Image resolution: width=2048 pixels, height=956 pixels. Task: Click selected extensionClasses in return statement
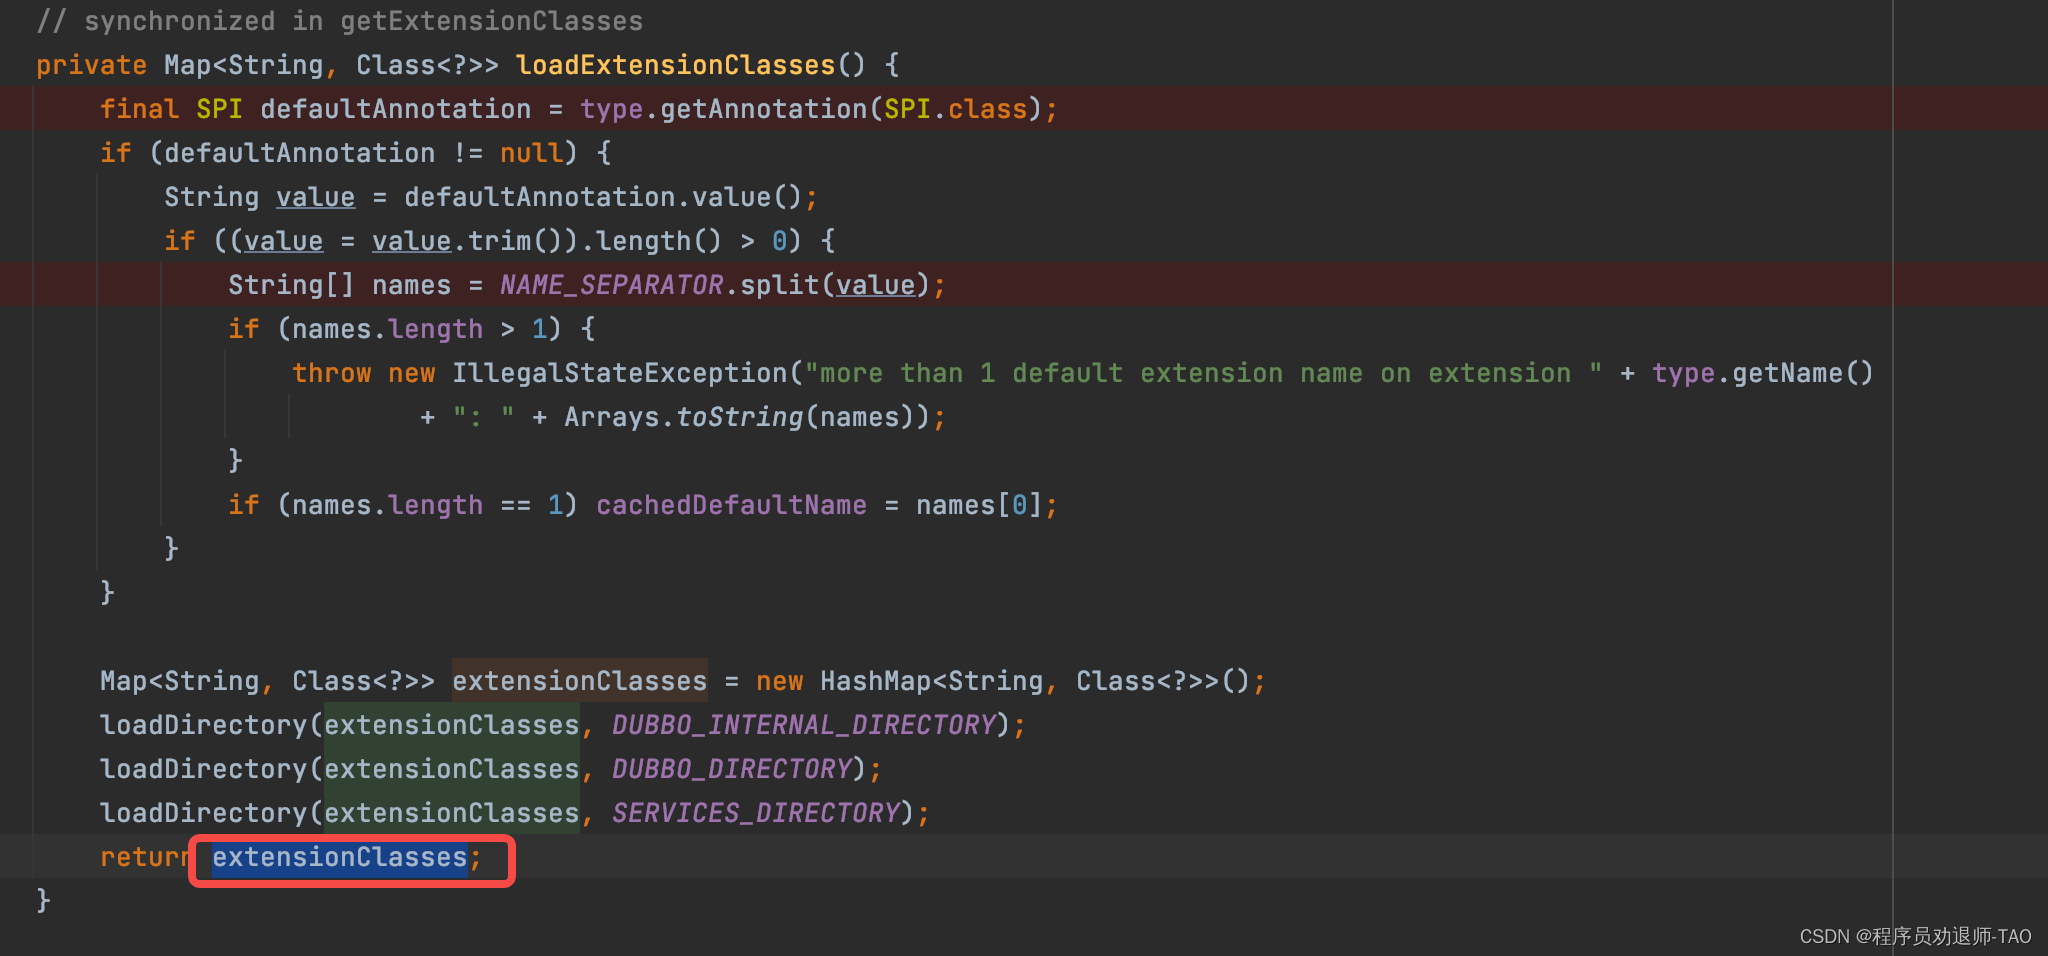point(339,857)
